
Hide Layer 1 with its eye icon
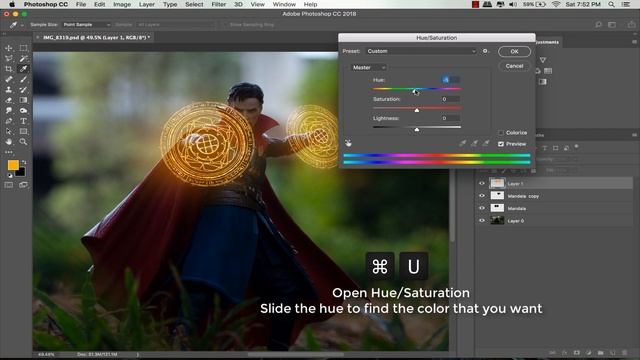(482, 184)
